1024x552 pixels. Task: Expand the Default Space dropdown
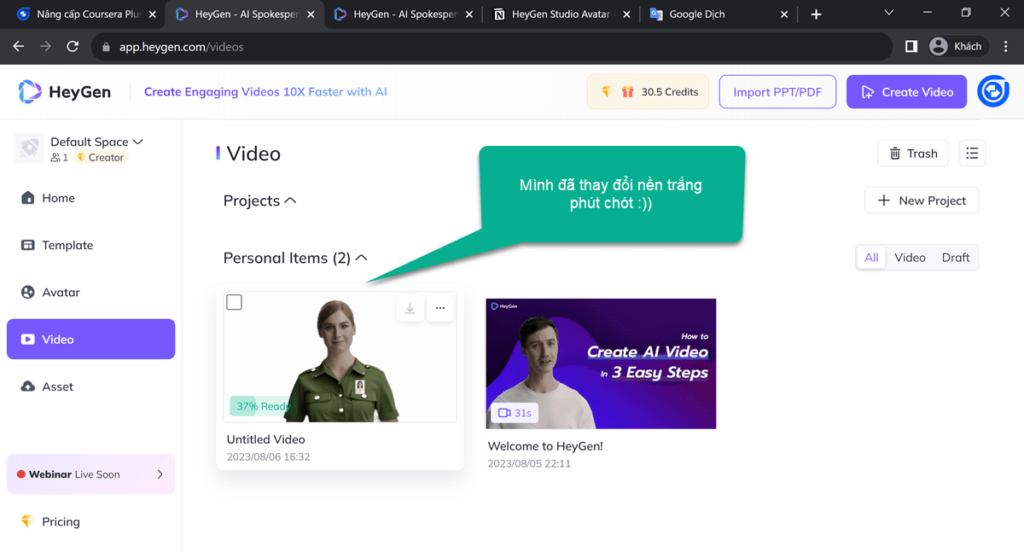coord(97,142)
